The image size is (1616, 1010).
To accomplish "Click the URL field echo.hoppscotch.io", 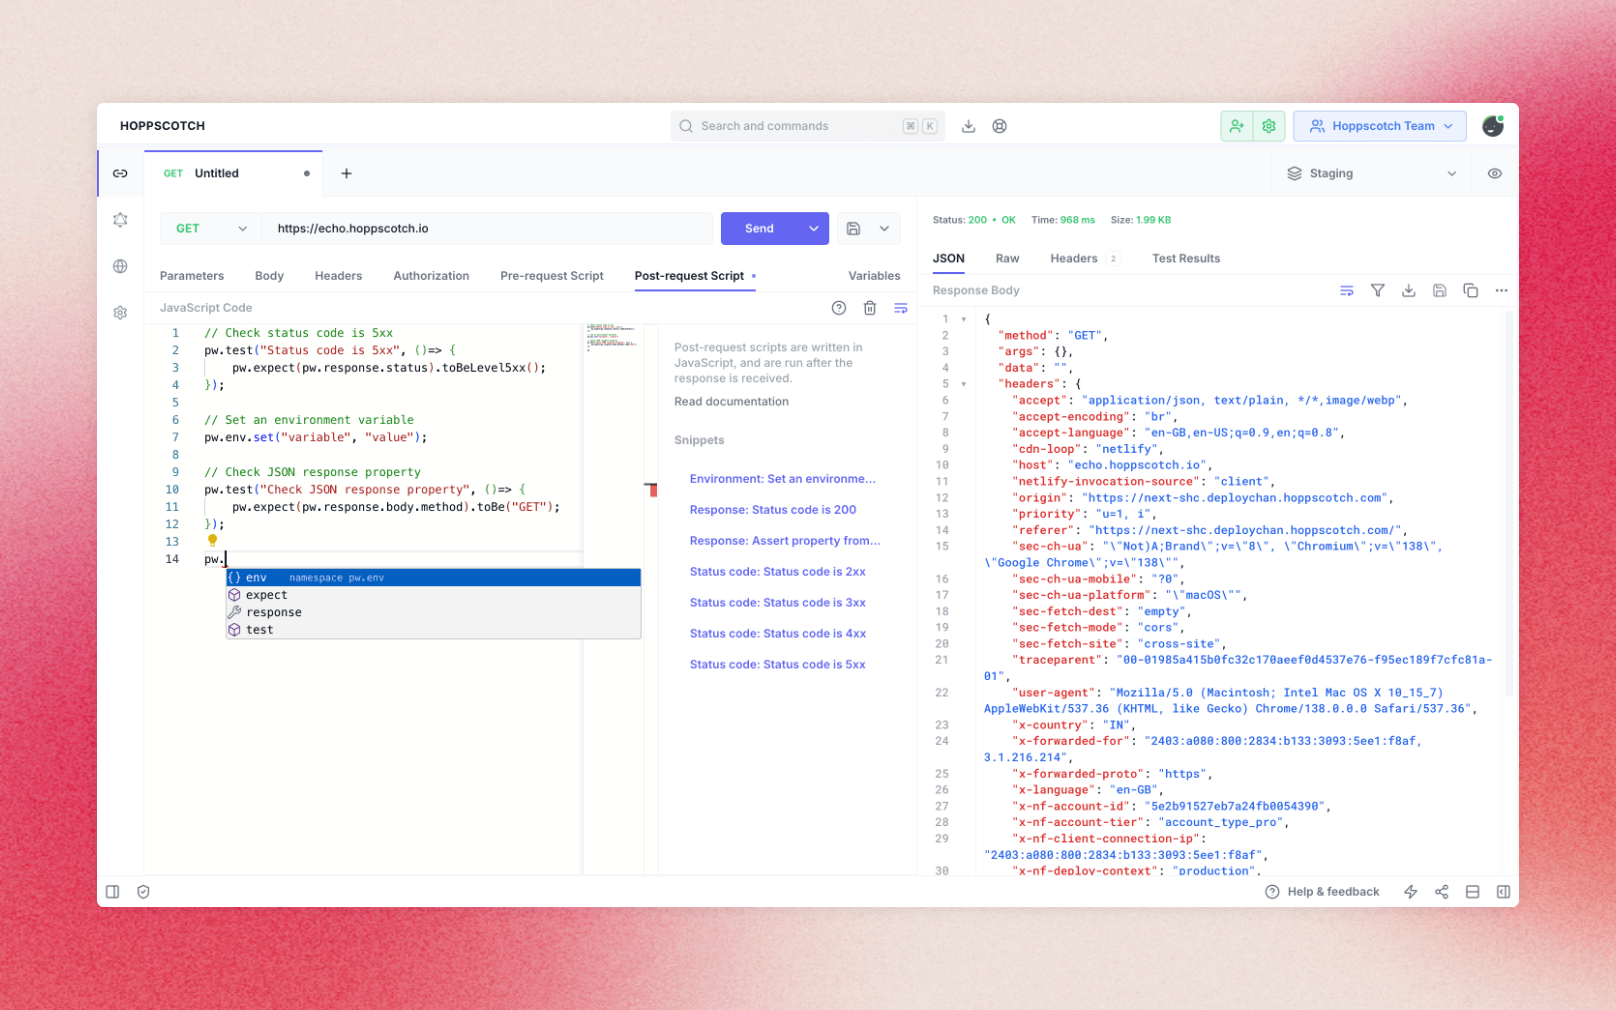I will (487, 228).
